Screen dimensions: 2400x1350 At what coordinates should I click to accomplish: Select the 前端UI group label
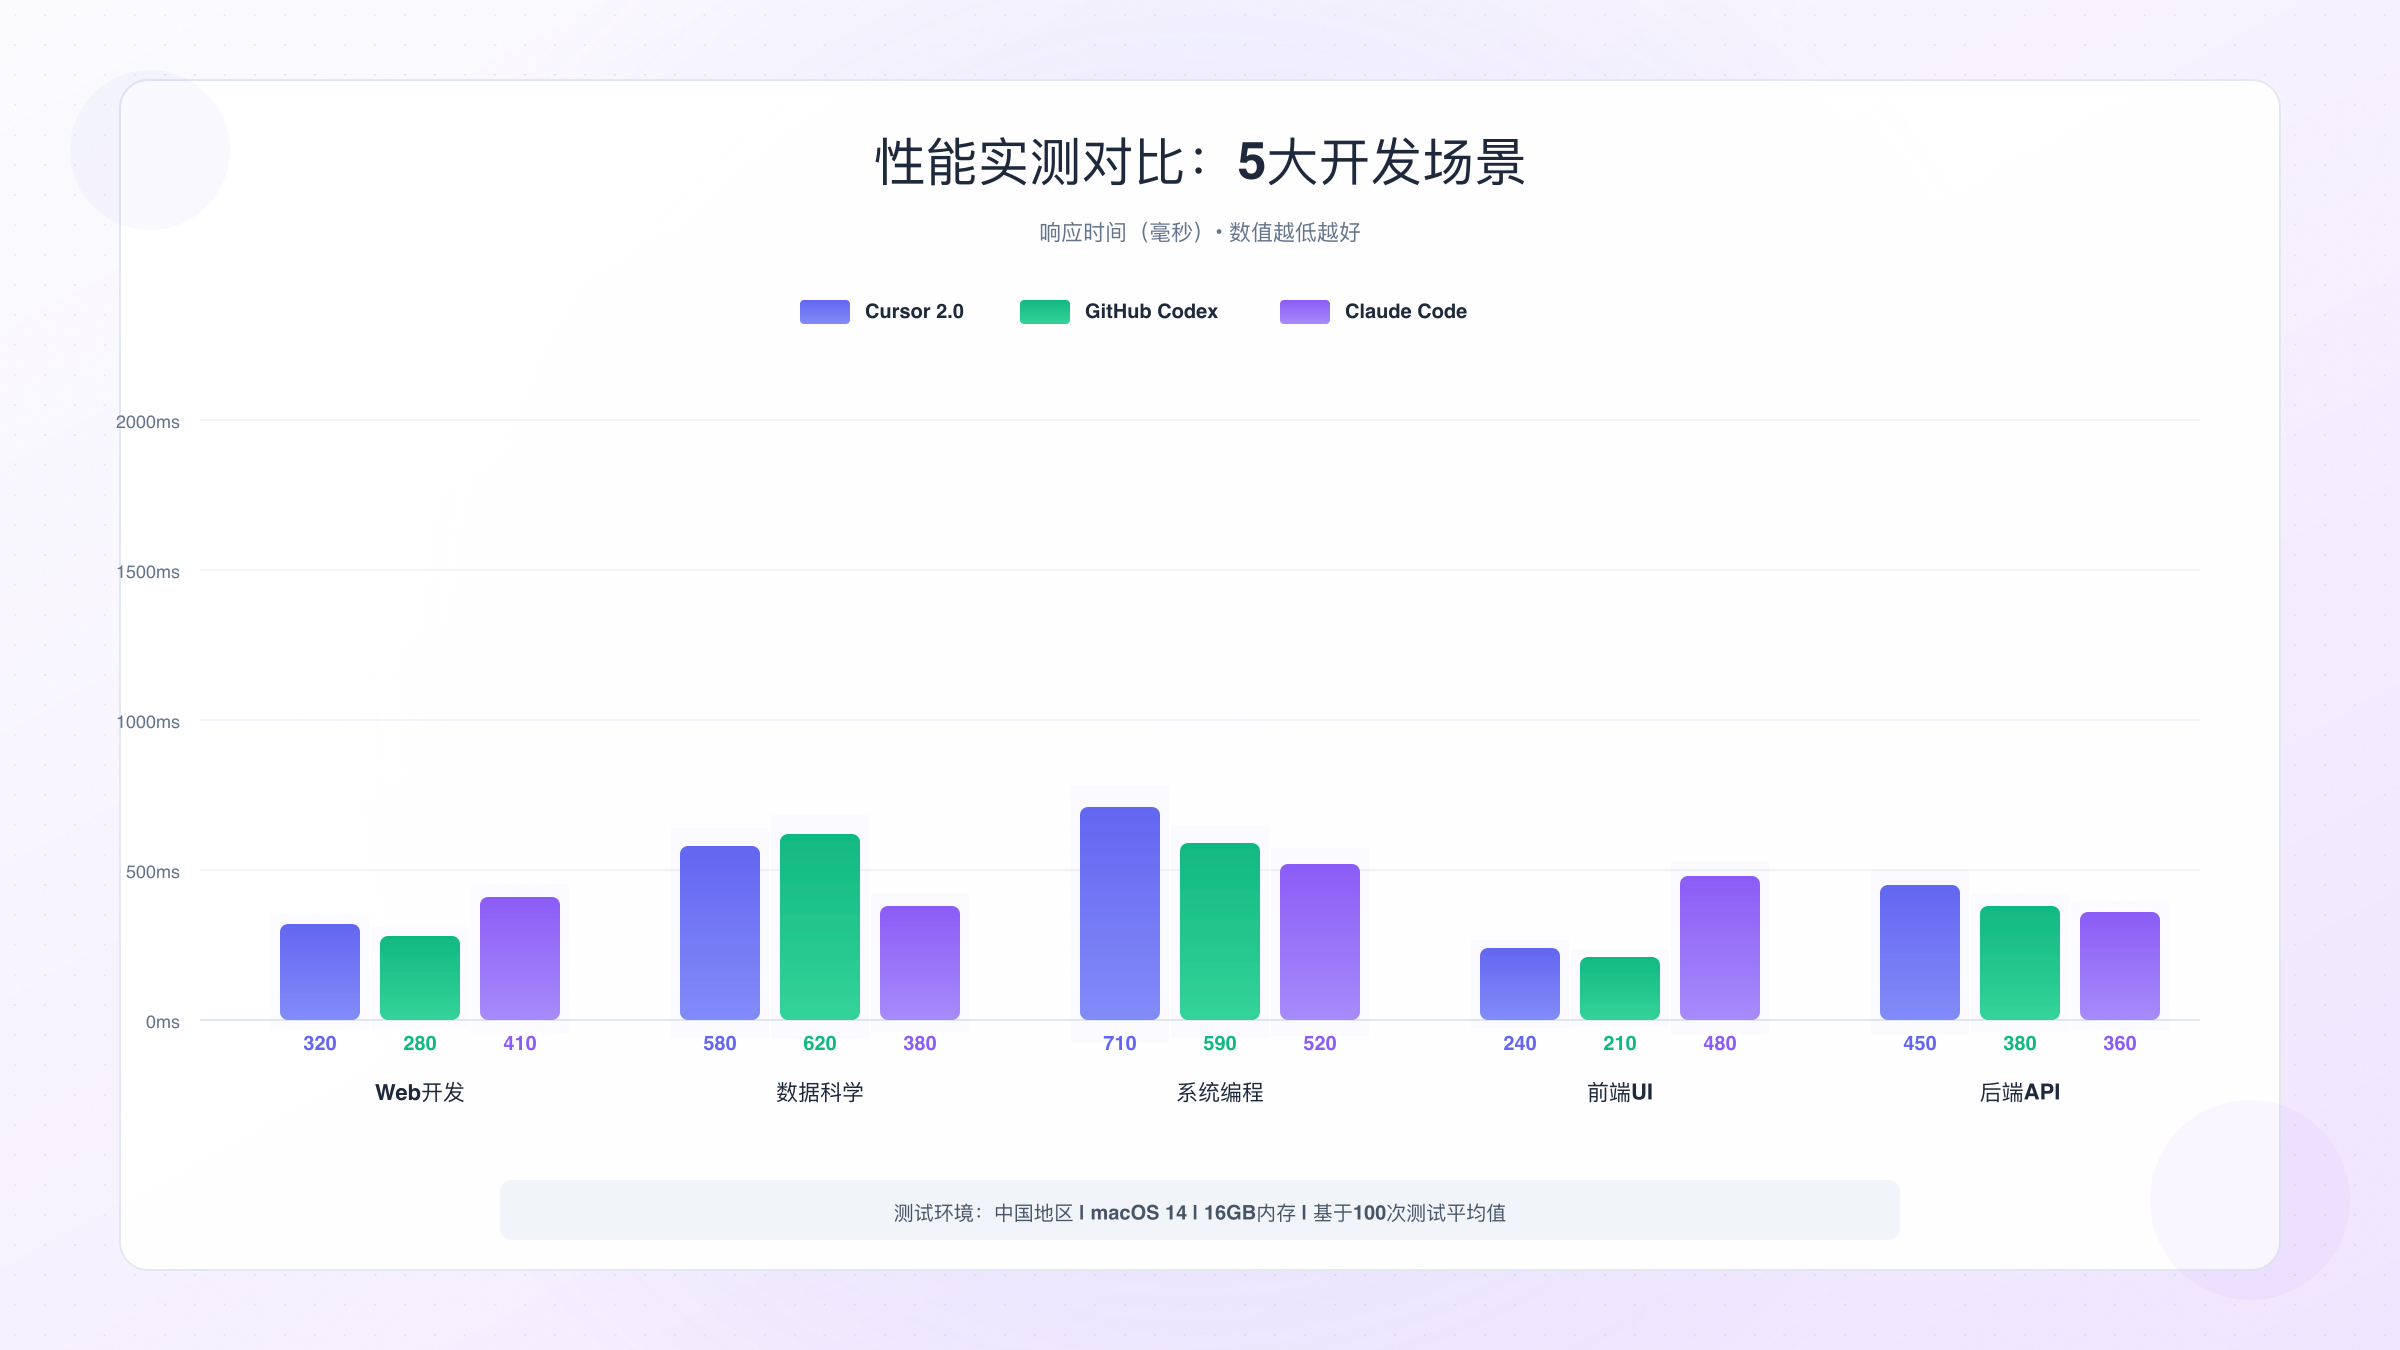(x=1620, y=1092)
